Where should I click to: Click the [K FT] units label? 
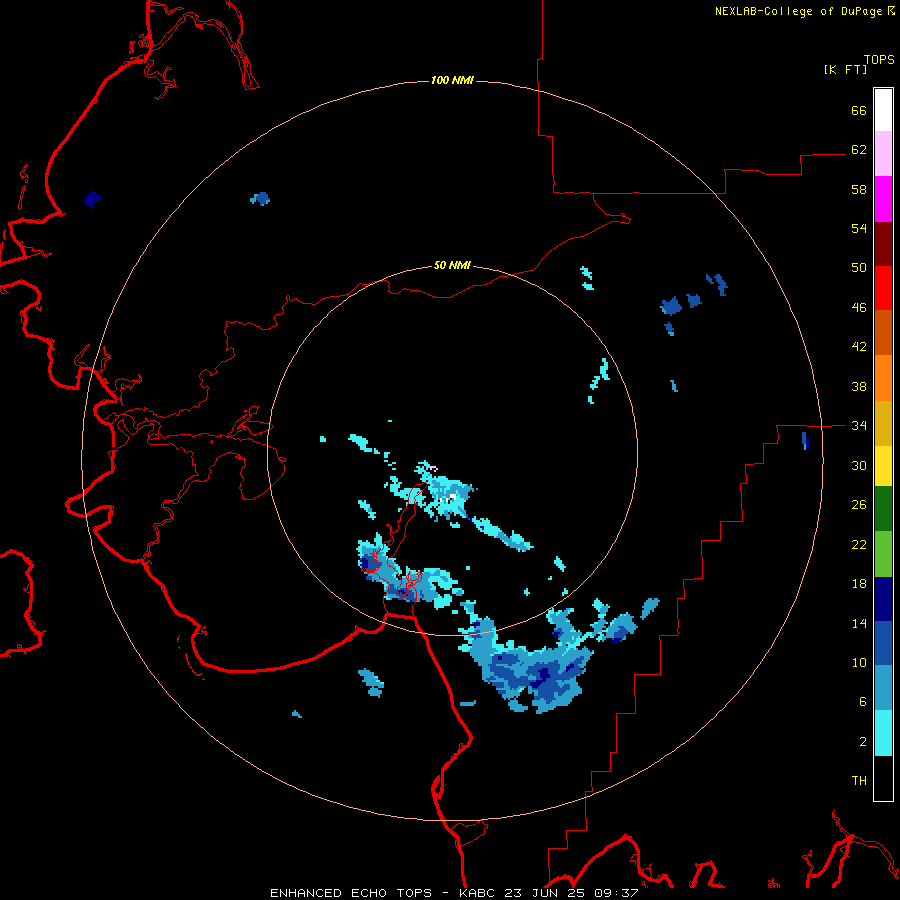click(845, 69)
